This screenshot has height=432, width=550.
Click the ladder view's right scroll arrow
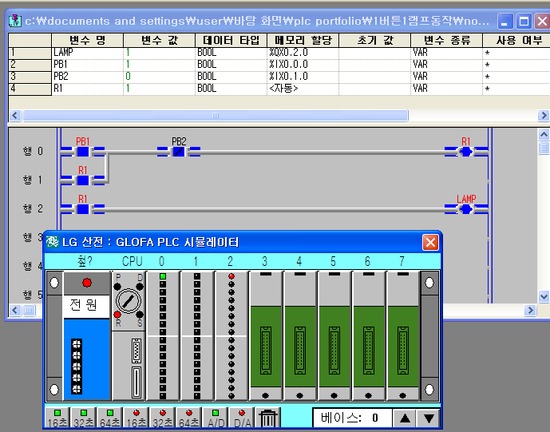(x=530, y=310)
